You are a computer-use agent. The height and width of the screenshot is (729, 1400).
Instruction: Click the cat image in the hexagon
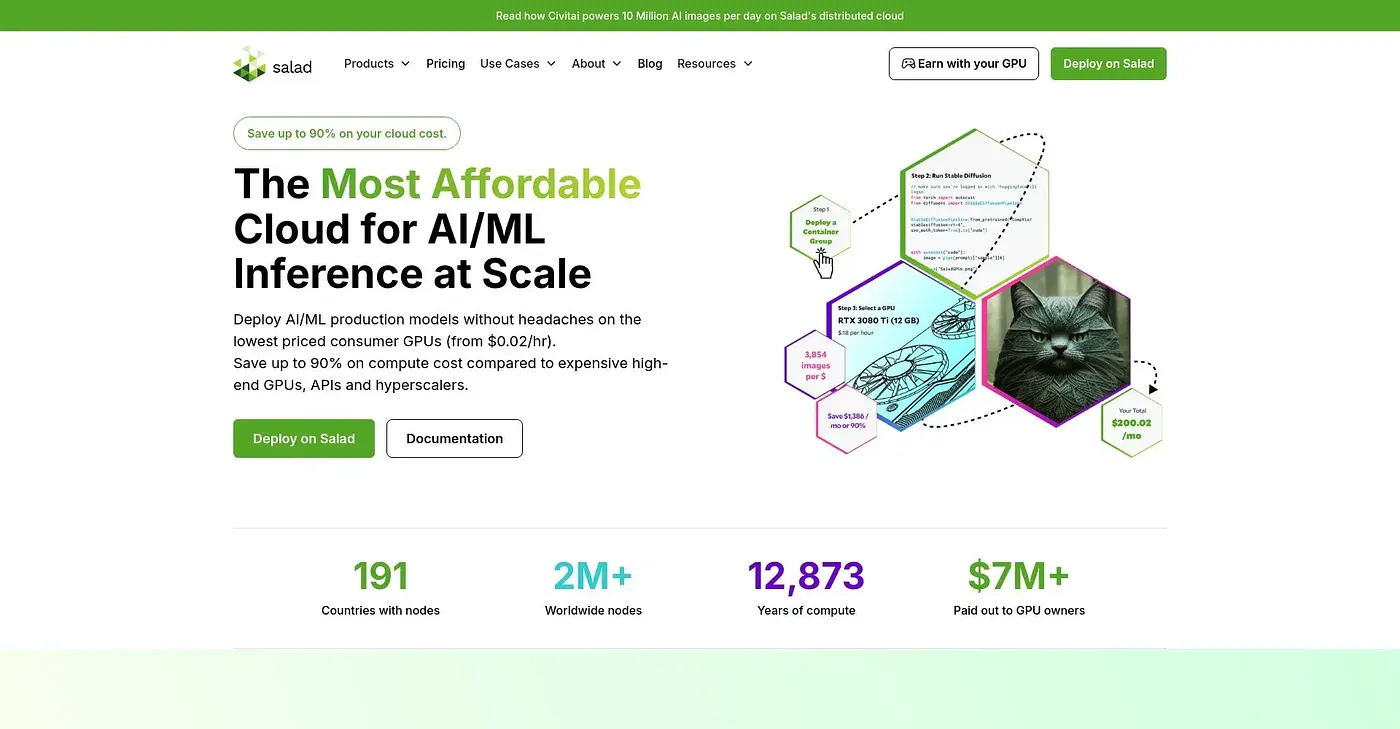point(1057,342)
